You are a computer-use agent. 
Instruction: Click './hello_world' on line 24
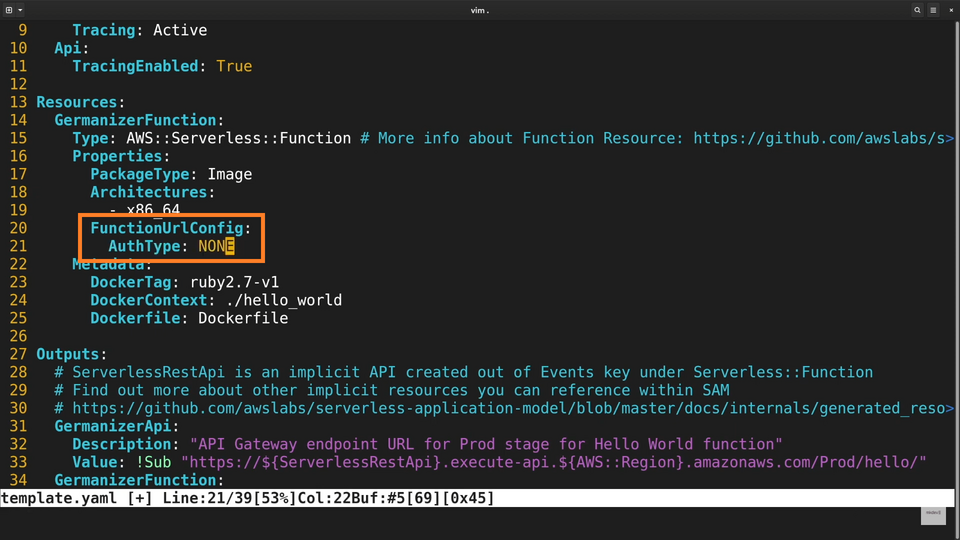pos(283,300)
